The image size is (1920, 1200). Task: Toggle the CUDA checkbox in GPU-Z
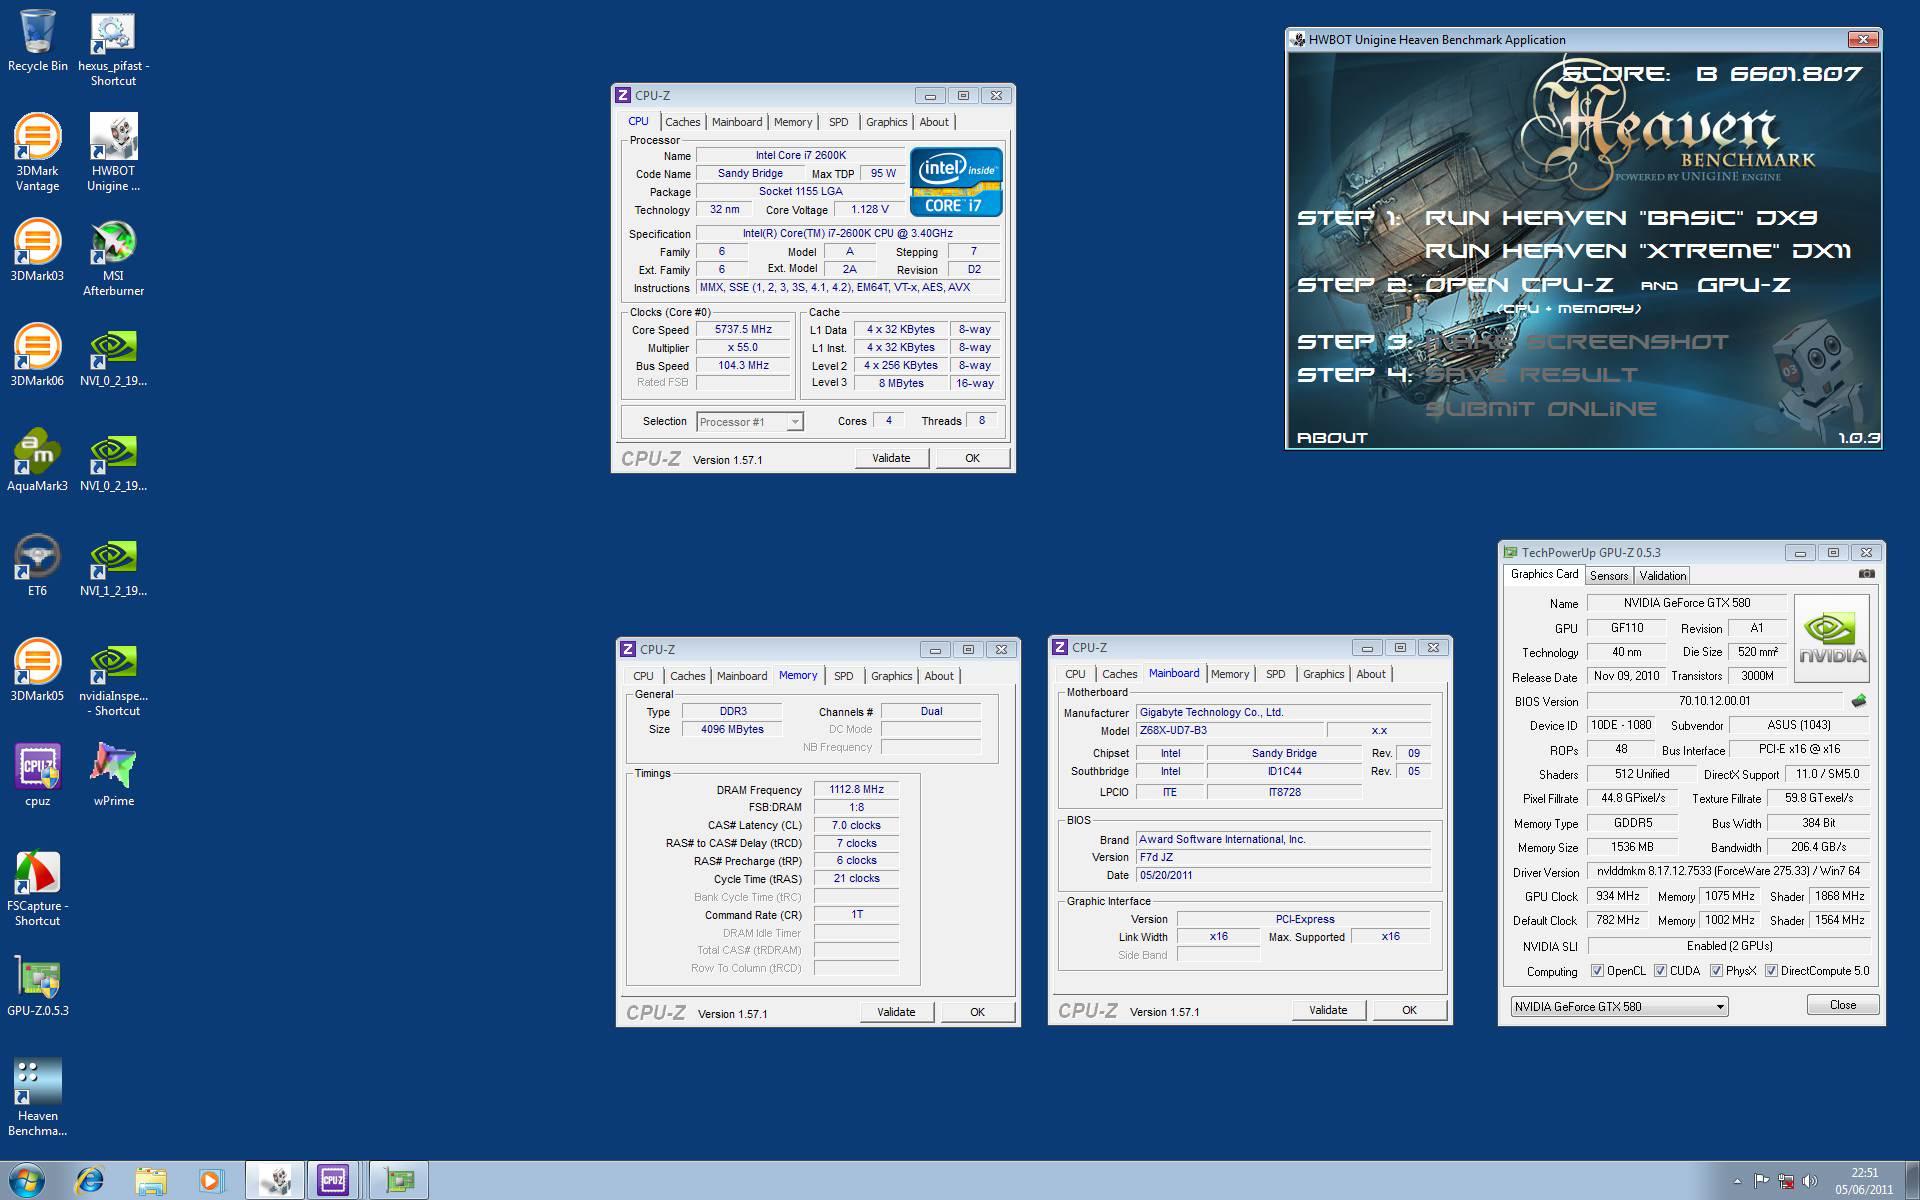(x=1660, y=971)
